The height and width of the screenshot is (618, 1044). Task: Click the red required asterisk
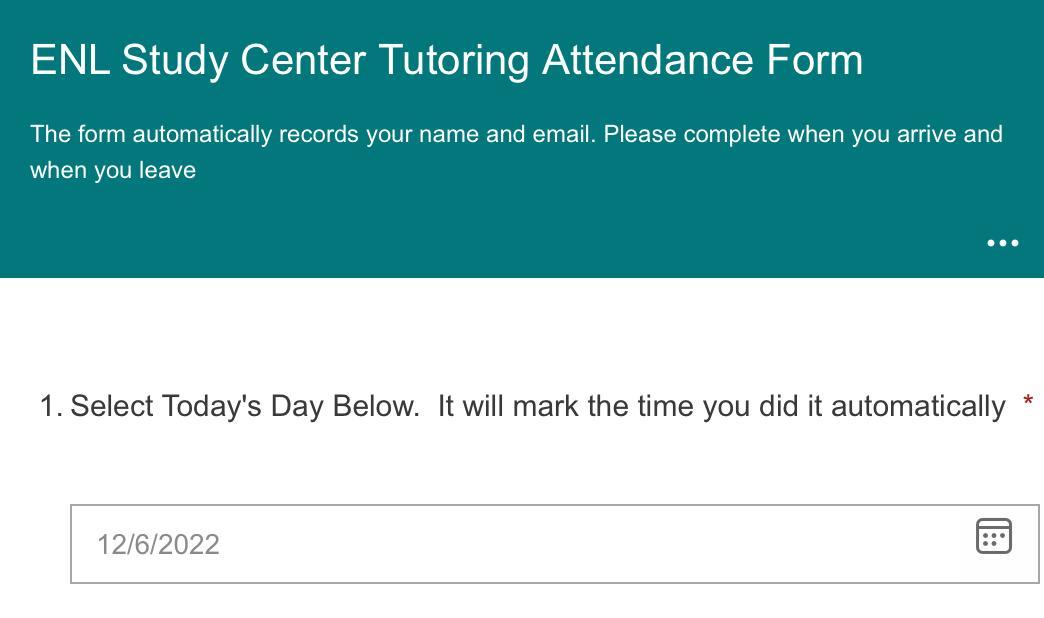1028,402
